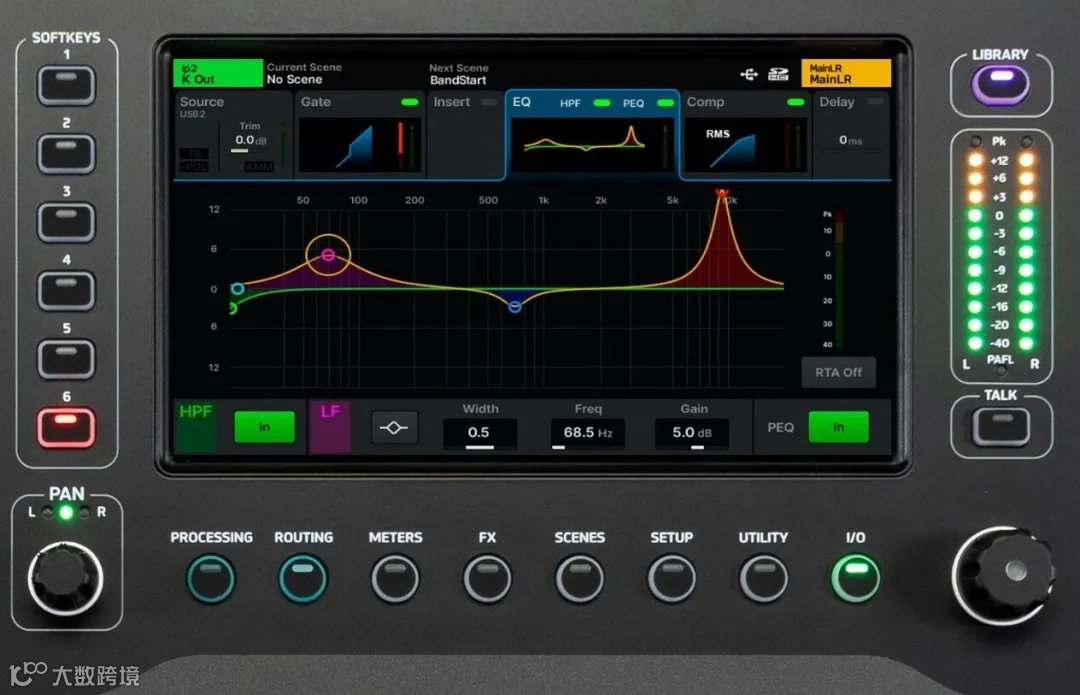
Task: Open the Delay processing tab
Action: point(851,135)
